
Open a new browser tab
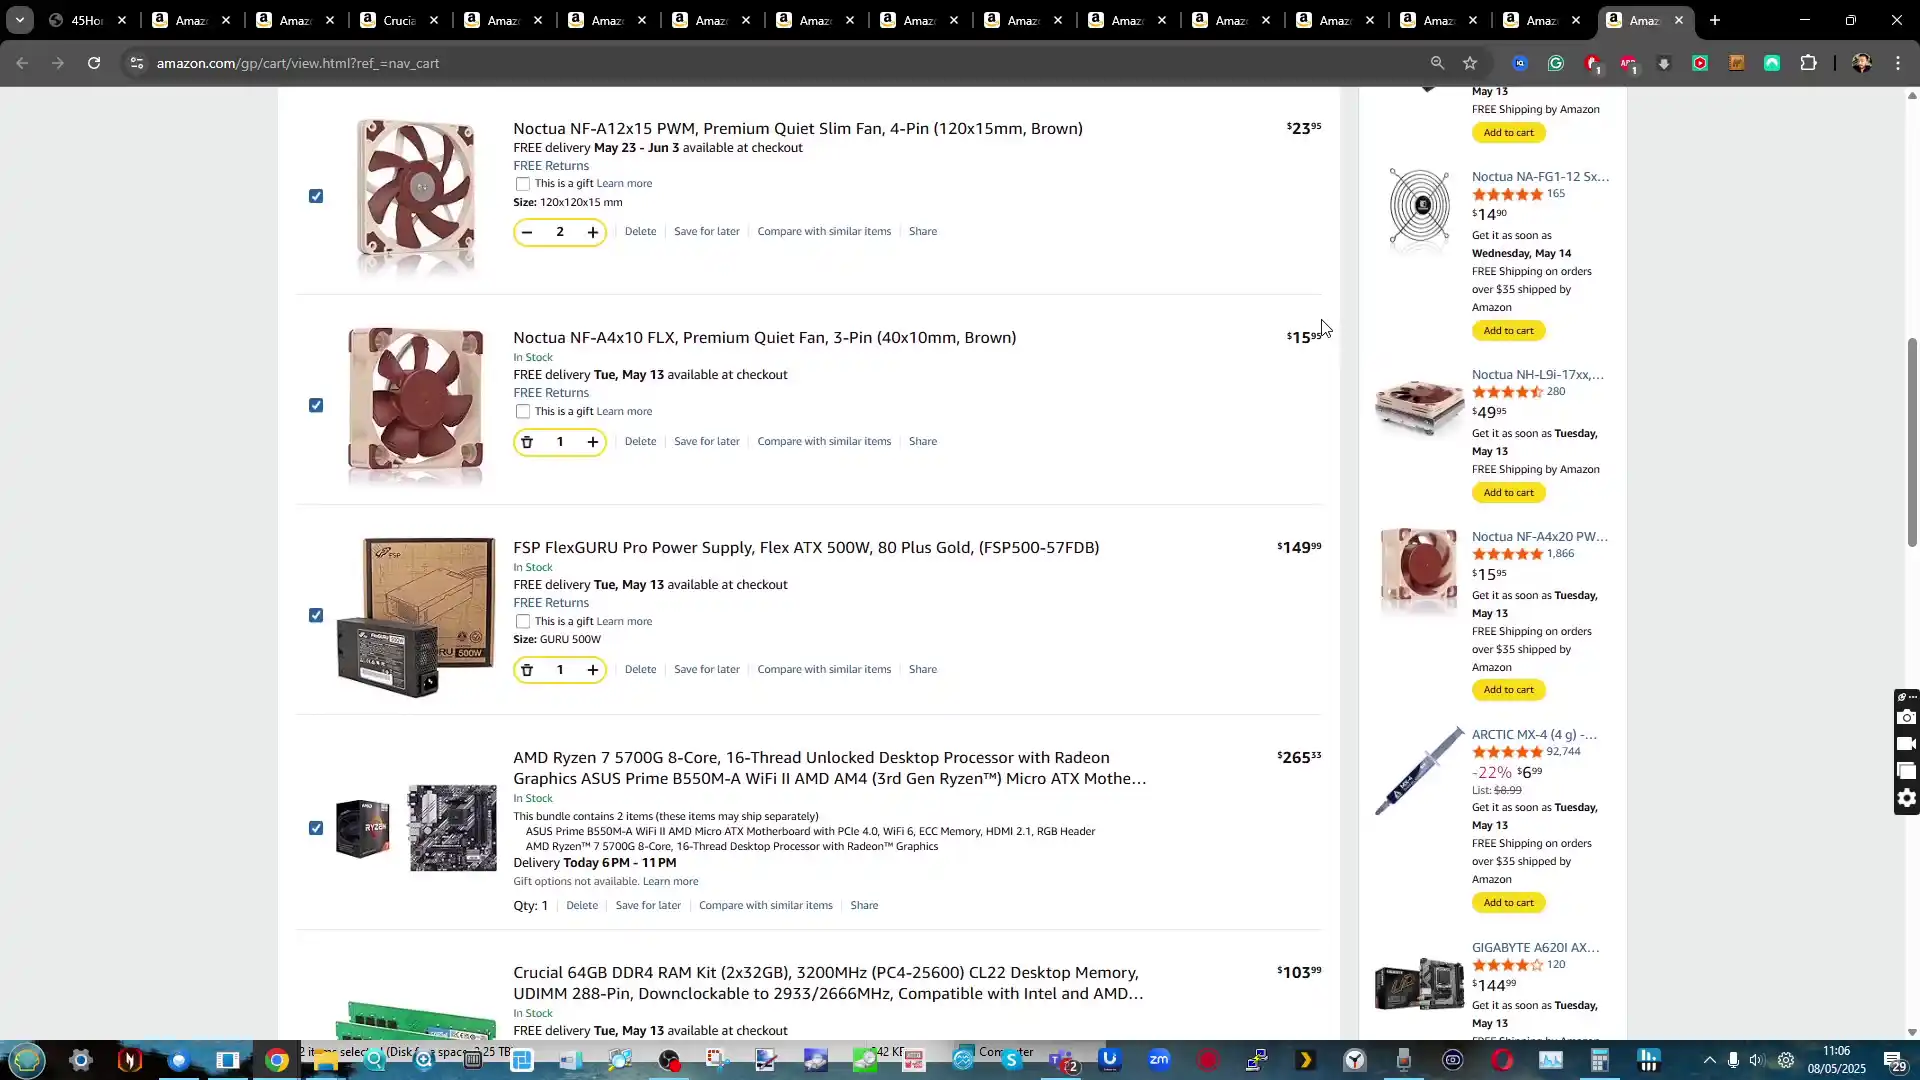pos(1715,20)
